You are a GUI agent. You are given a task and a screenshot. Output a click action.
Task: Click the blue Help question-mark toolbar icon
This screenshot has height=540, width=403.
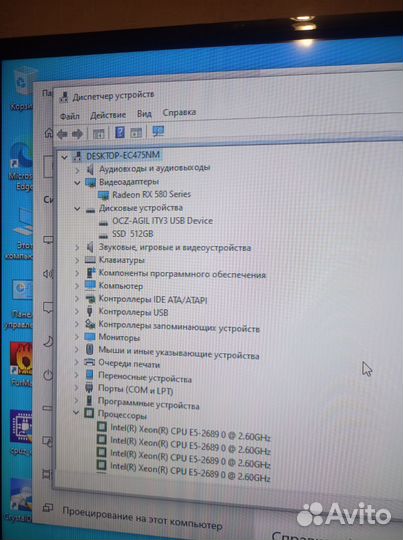pos(120,132)
